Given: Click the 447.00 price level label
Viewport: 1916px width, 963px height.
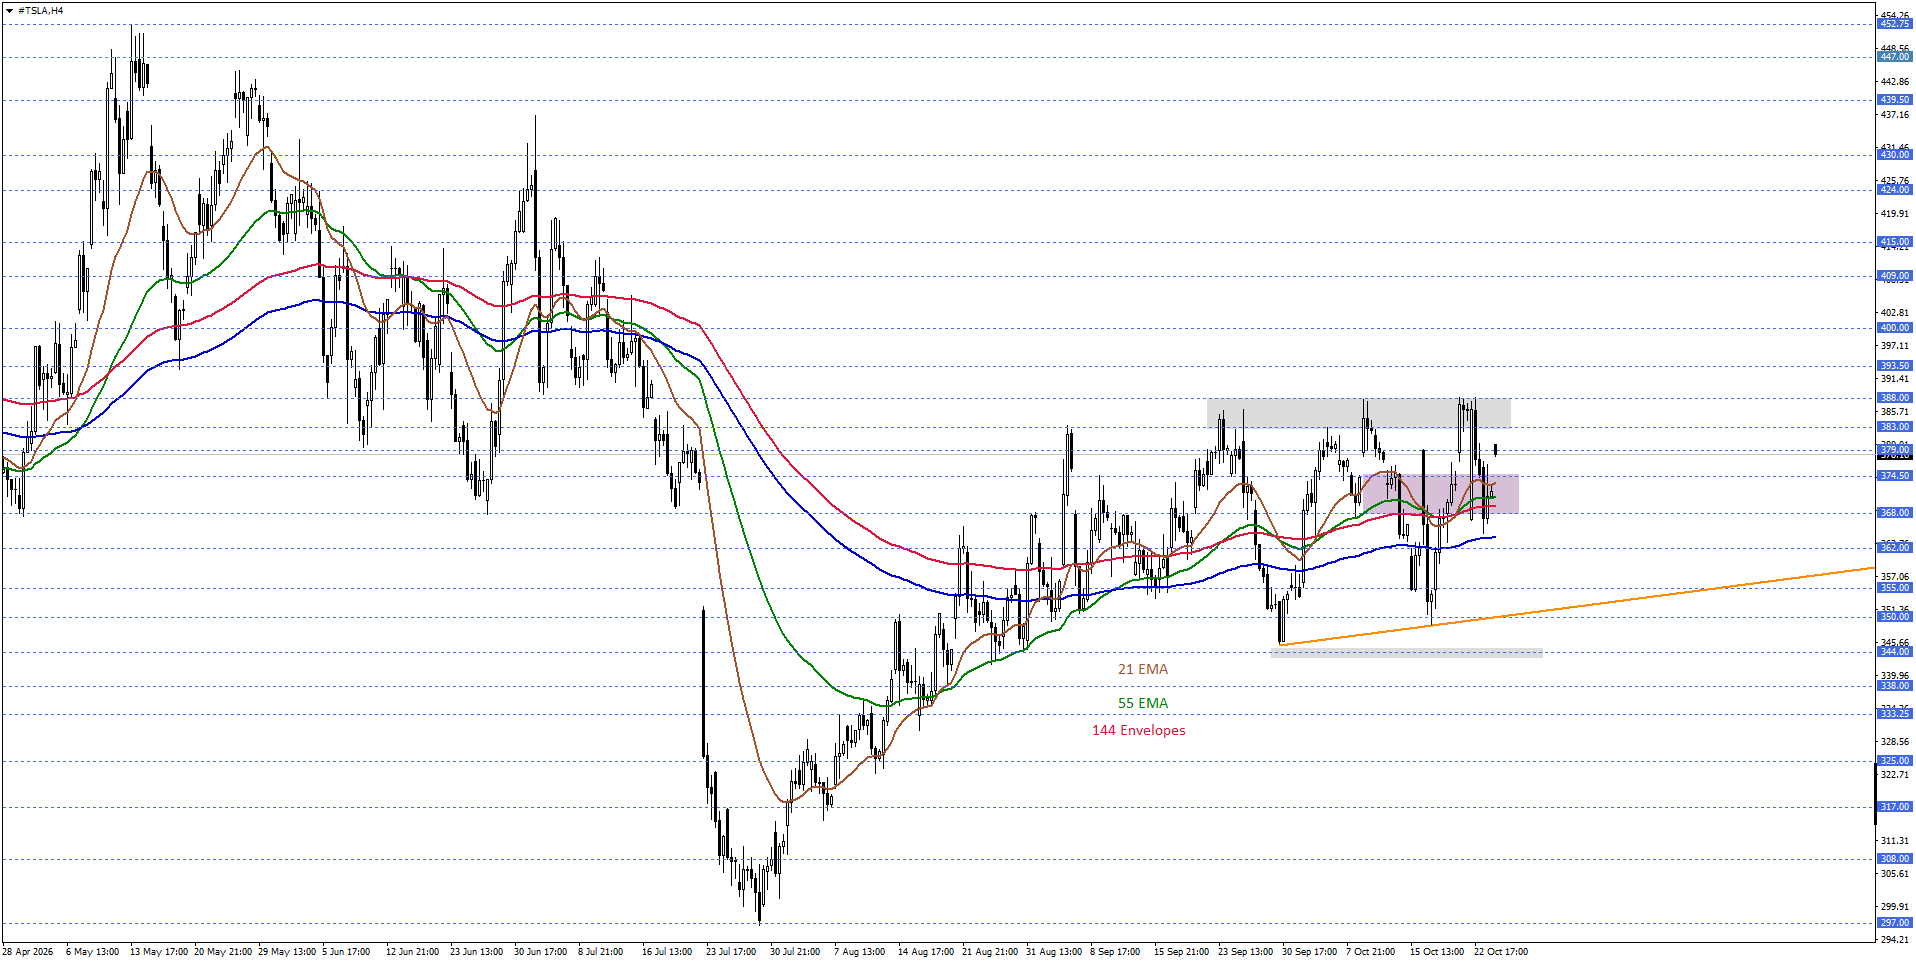Looking at the screenshot, I should coord(1895,57).
